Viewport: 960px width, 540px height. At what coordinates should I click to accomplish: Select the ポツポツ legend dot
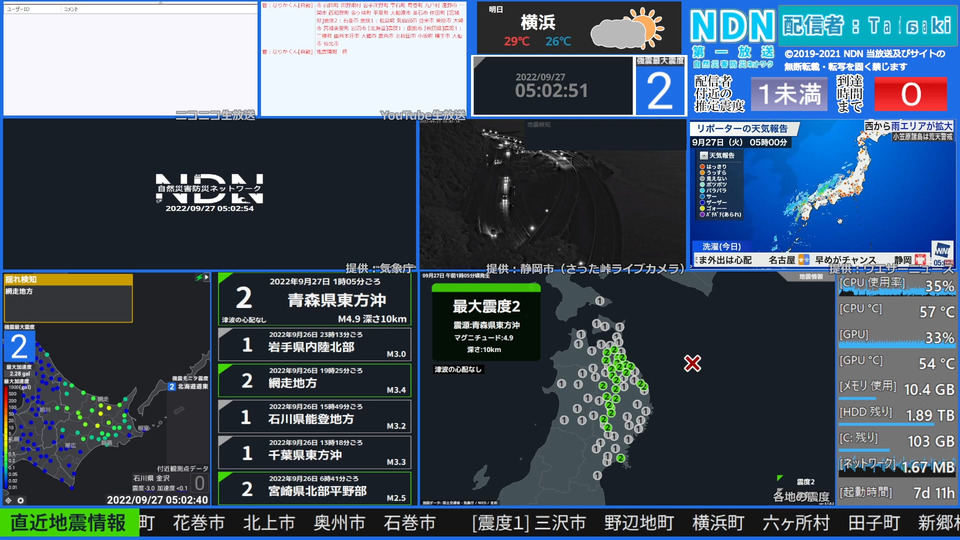click(702, 184)
